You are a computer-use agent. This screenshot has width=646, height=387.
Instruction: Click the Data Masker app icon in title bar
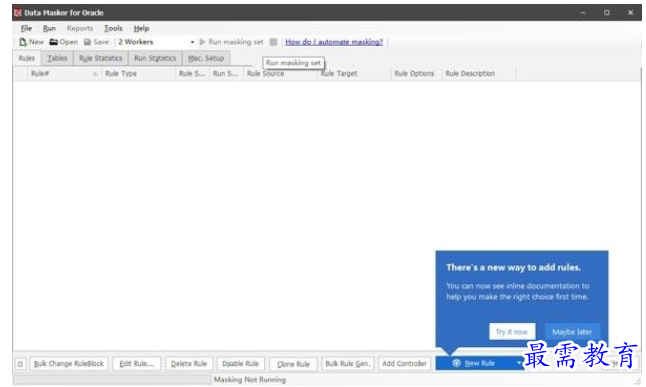tap(17, 13)
